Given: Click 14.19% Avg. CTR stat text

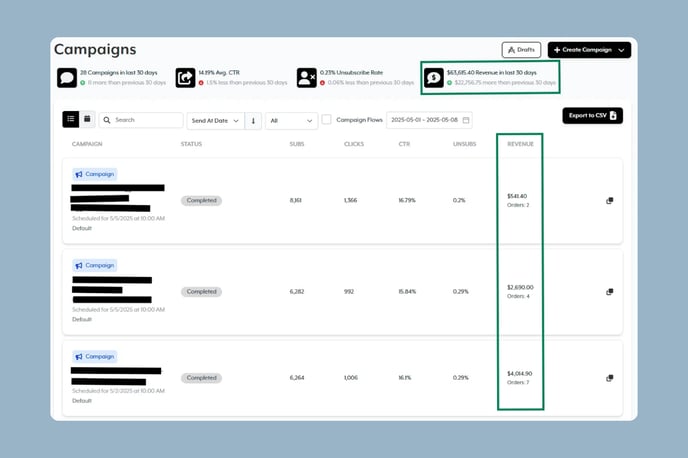Looking at the screenshot, I should [219, 72].
